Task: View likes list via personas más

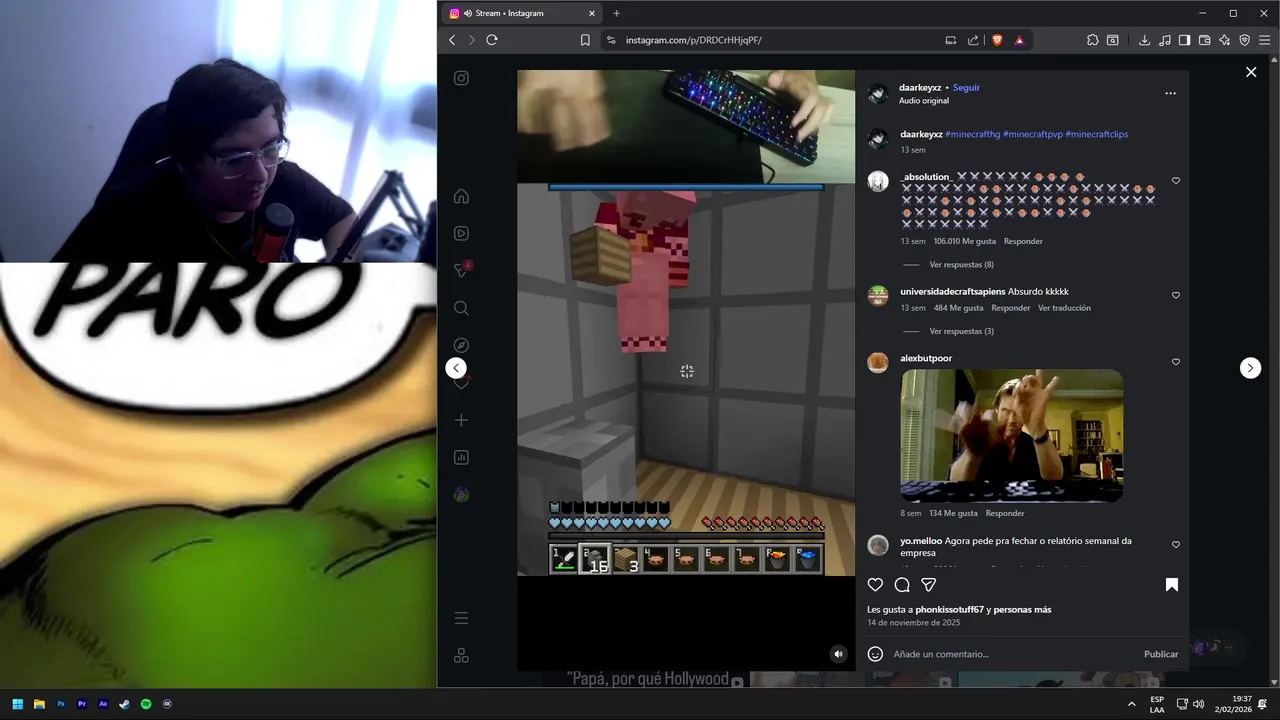Action: click(1022, 610)
